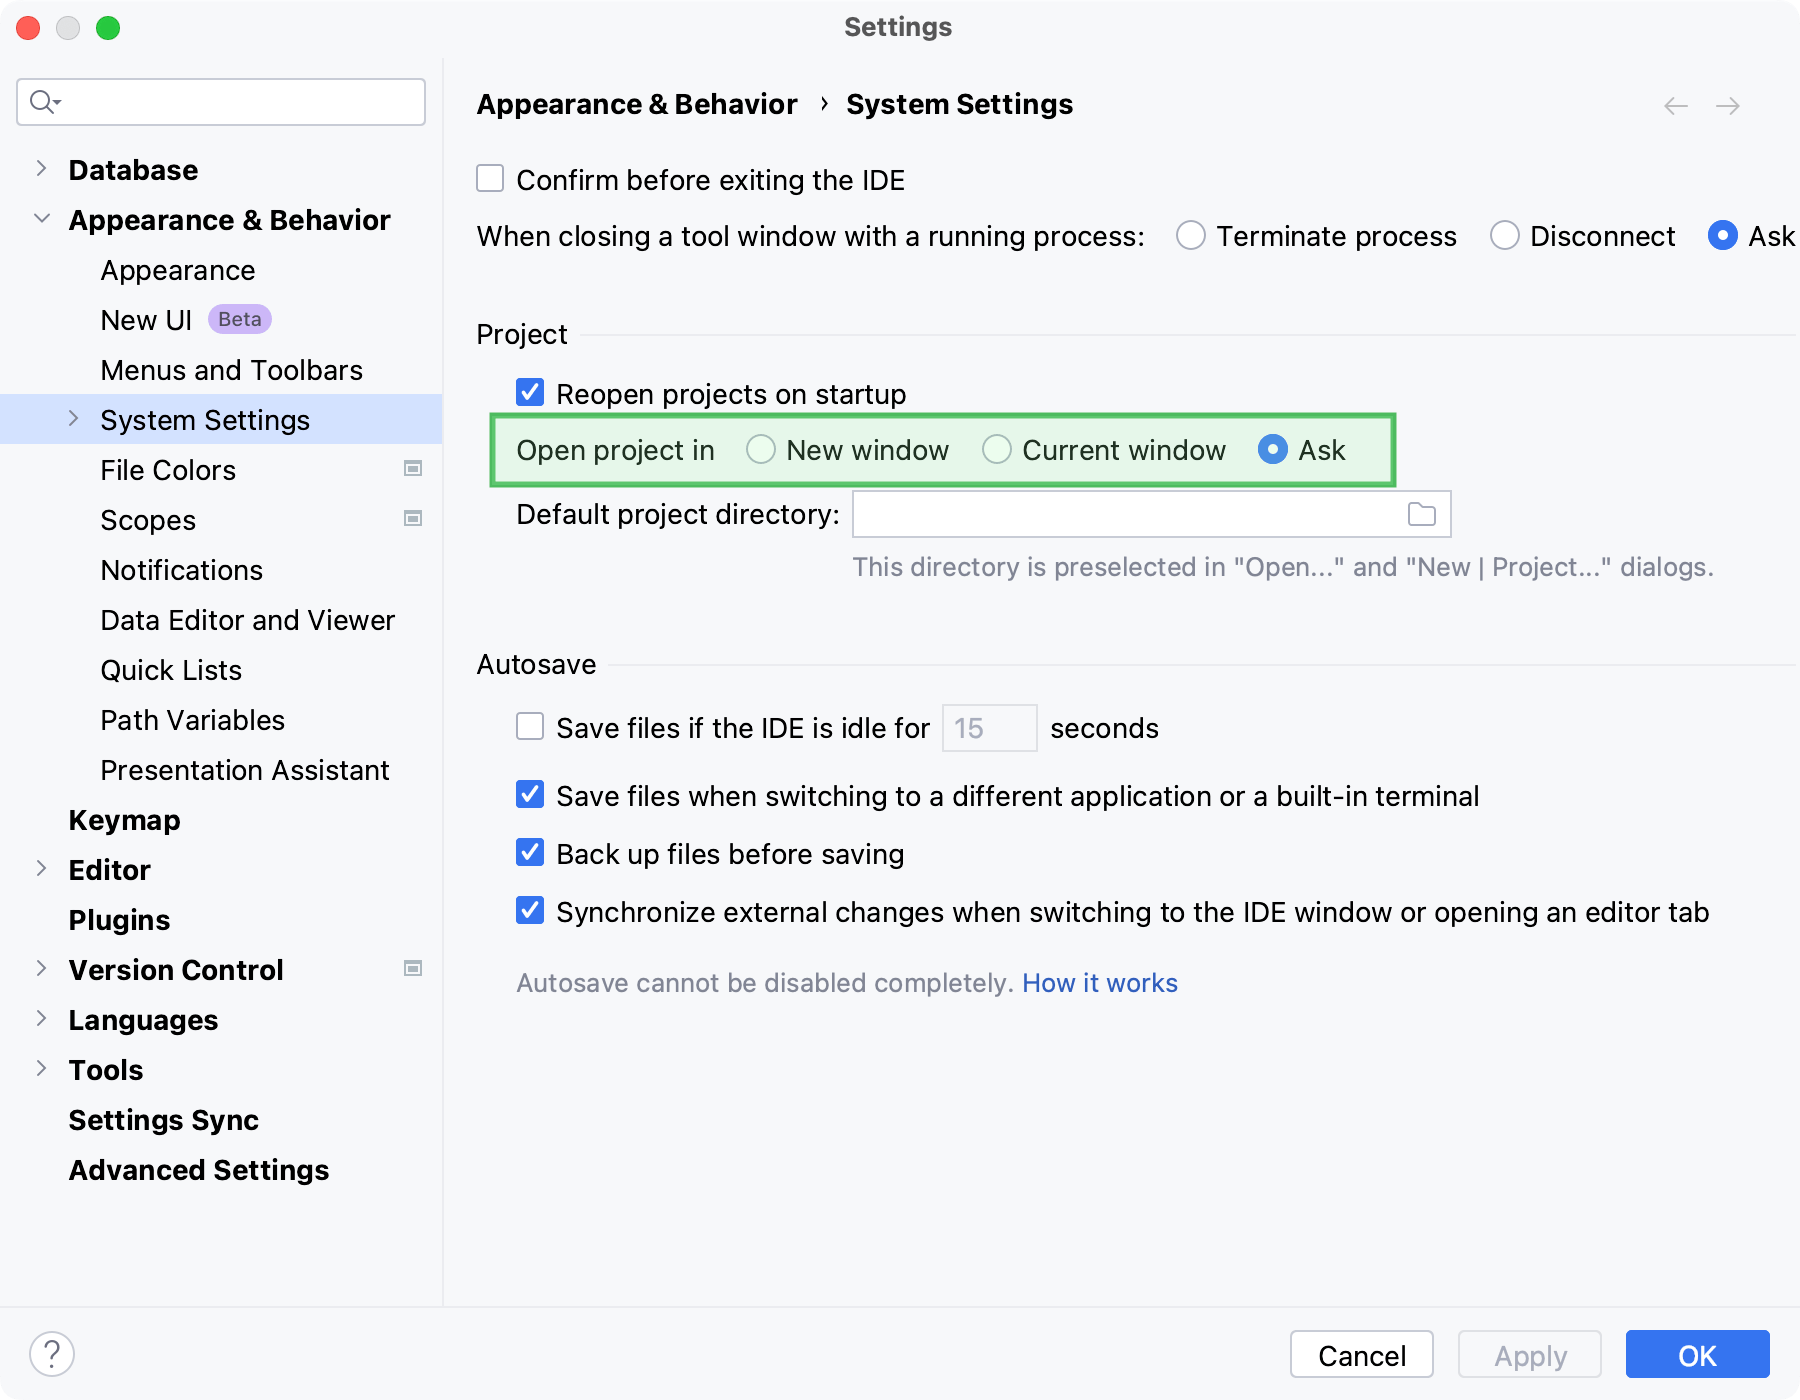Click the Apply button
This screenshot has width=1800, height=1400.
[1529, 1355]
